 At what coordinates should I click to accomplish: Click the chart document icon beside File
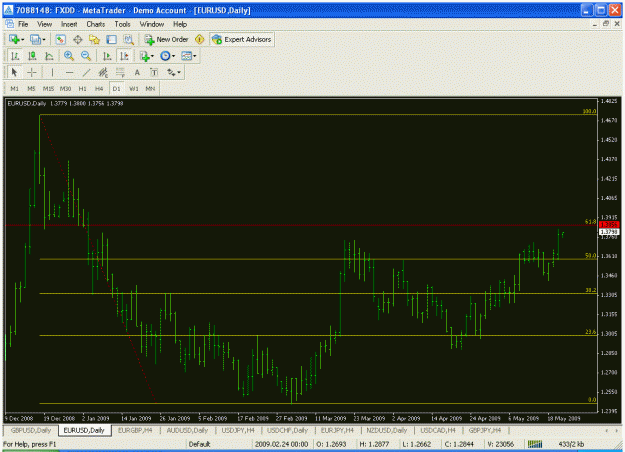coord(9,24)
